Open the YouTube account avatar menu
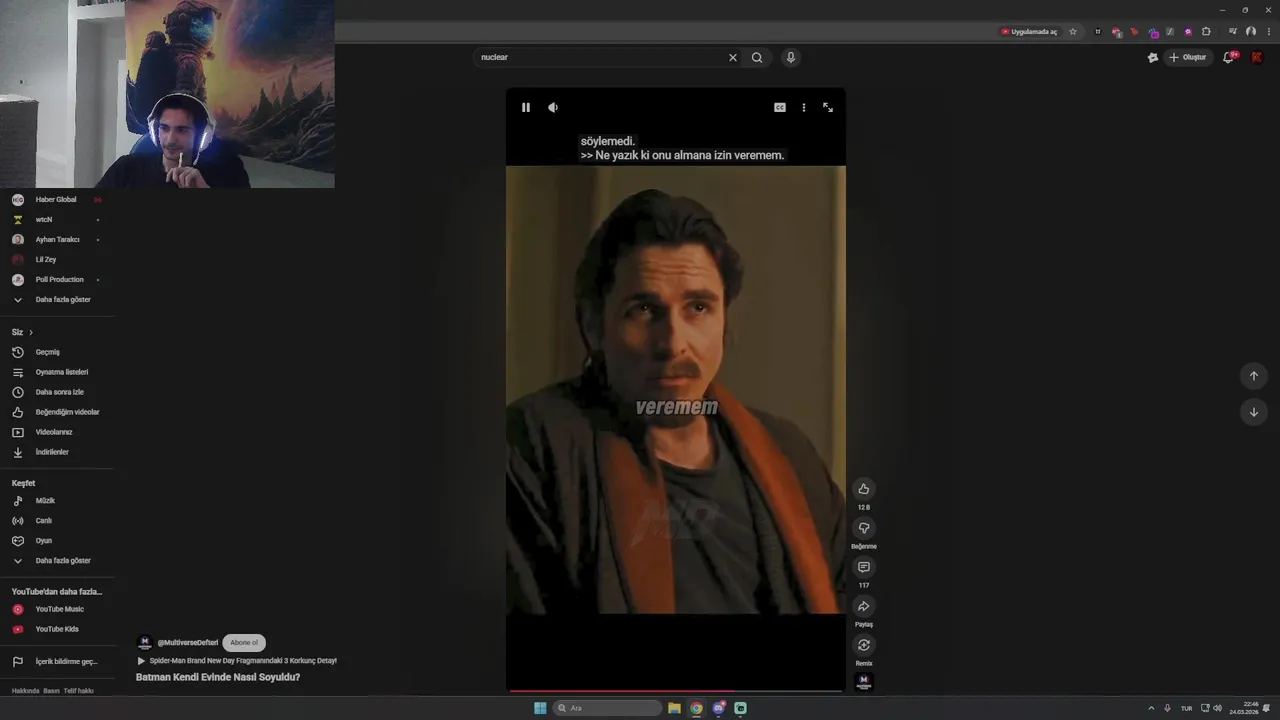Screen dimensions: 1280x720 coord(1257,58)
